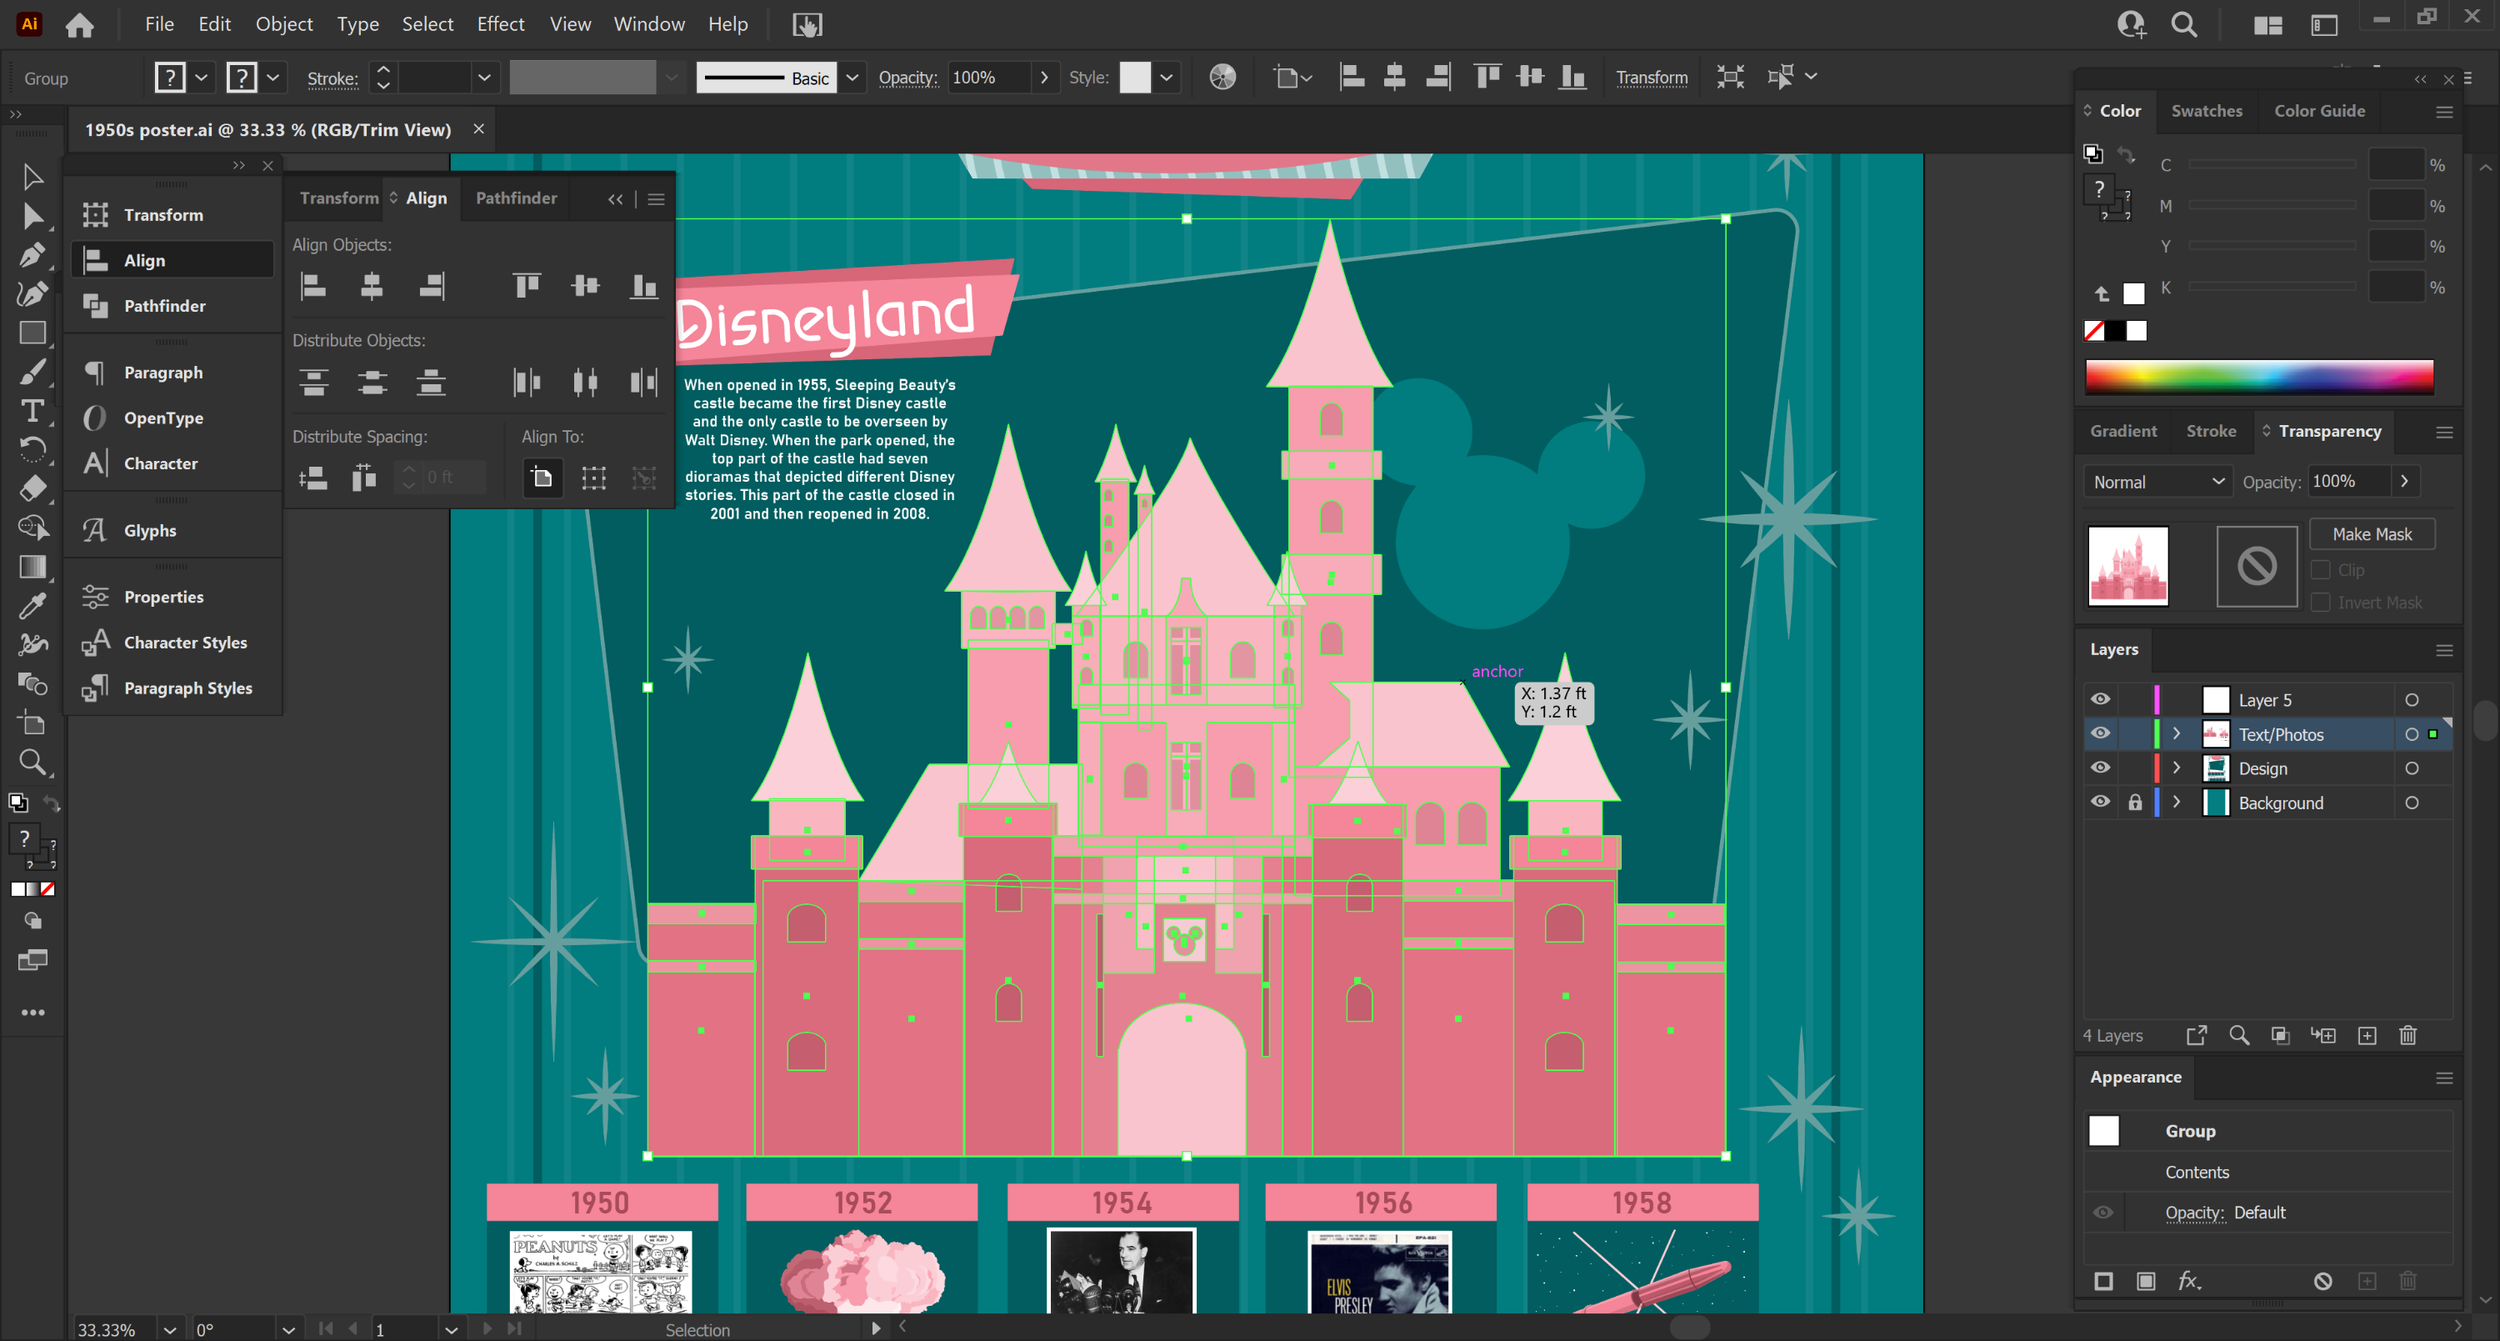Open the Paragraph Styles panel
Viewport: 2500px width, 1341px height.
coord(187,688)
